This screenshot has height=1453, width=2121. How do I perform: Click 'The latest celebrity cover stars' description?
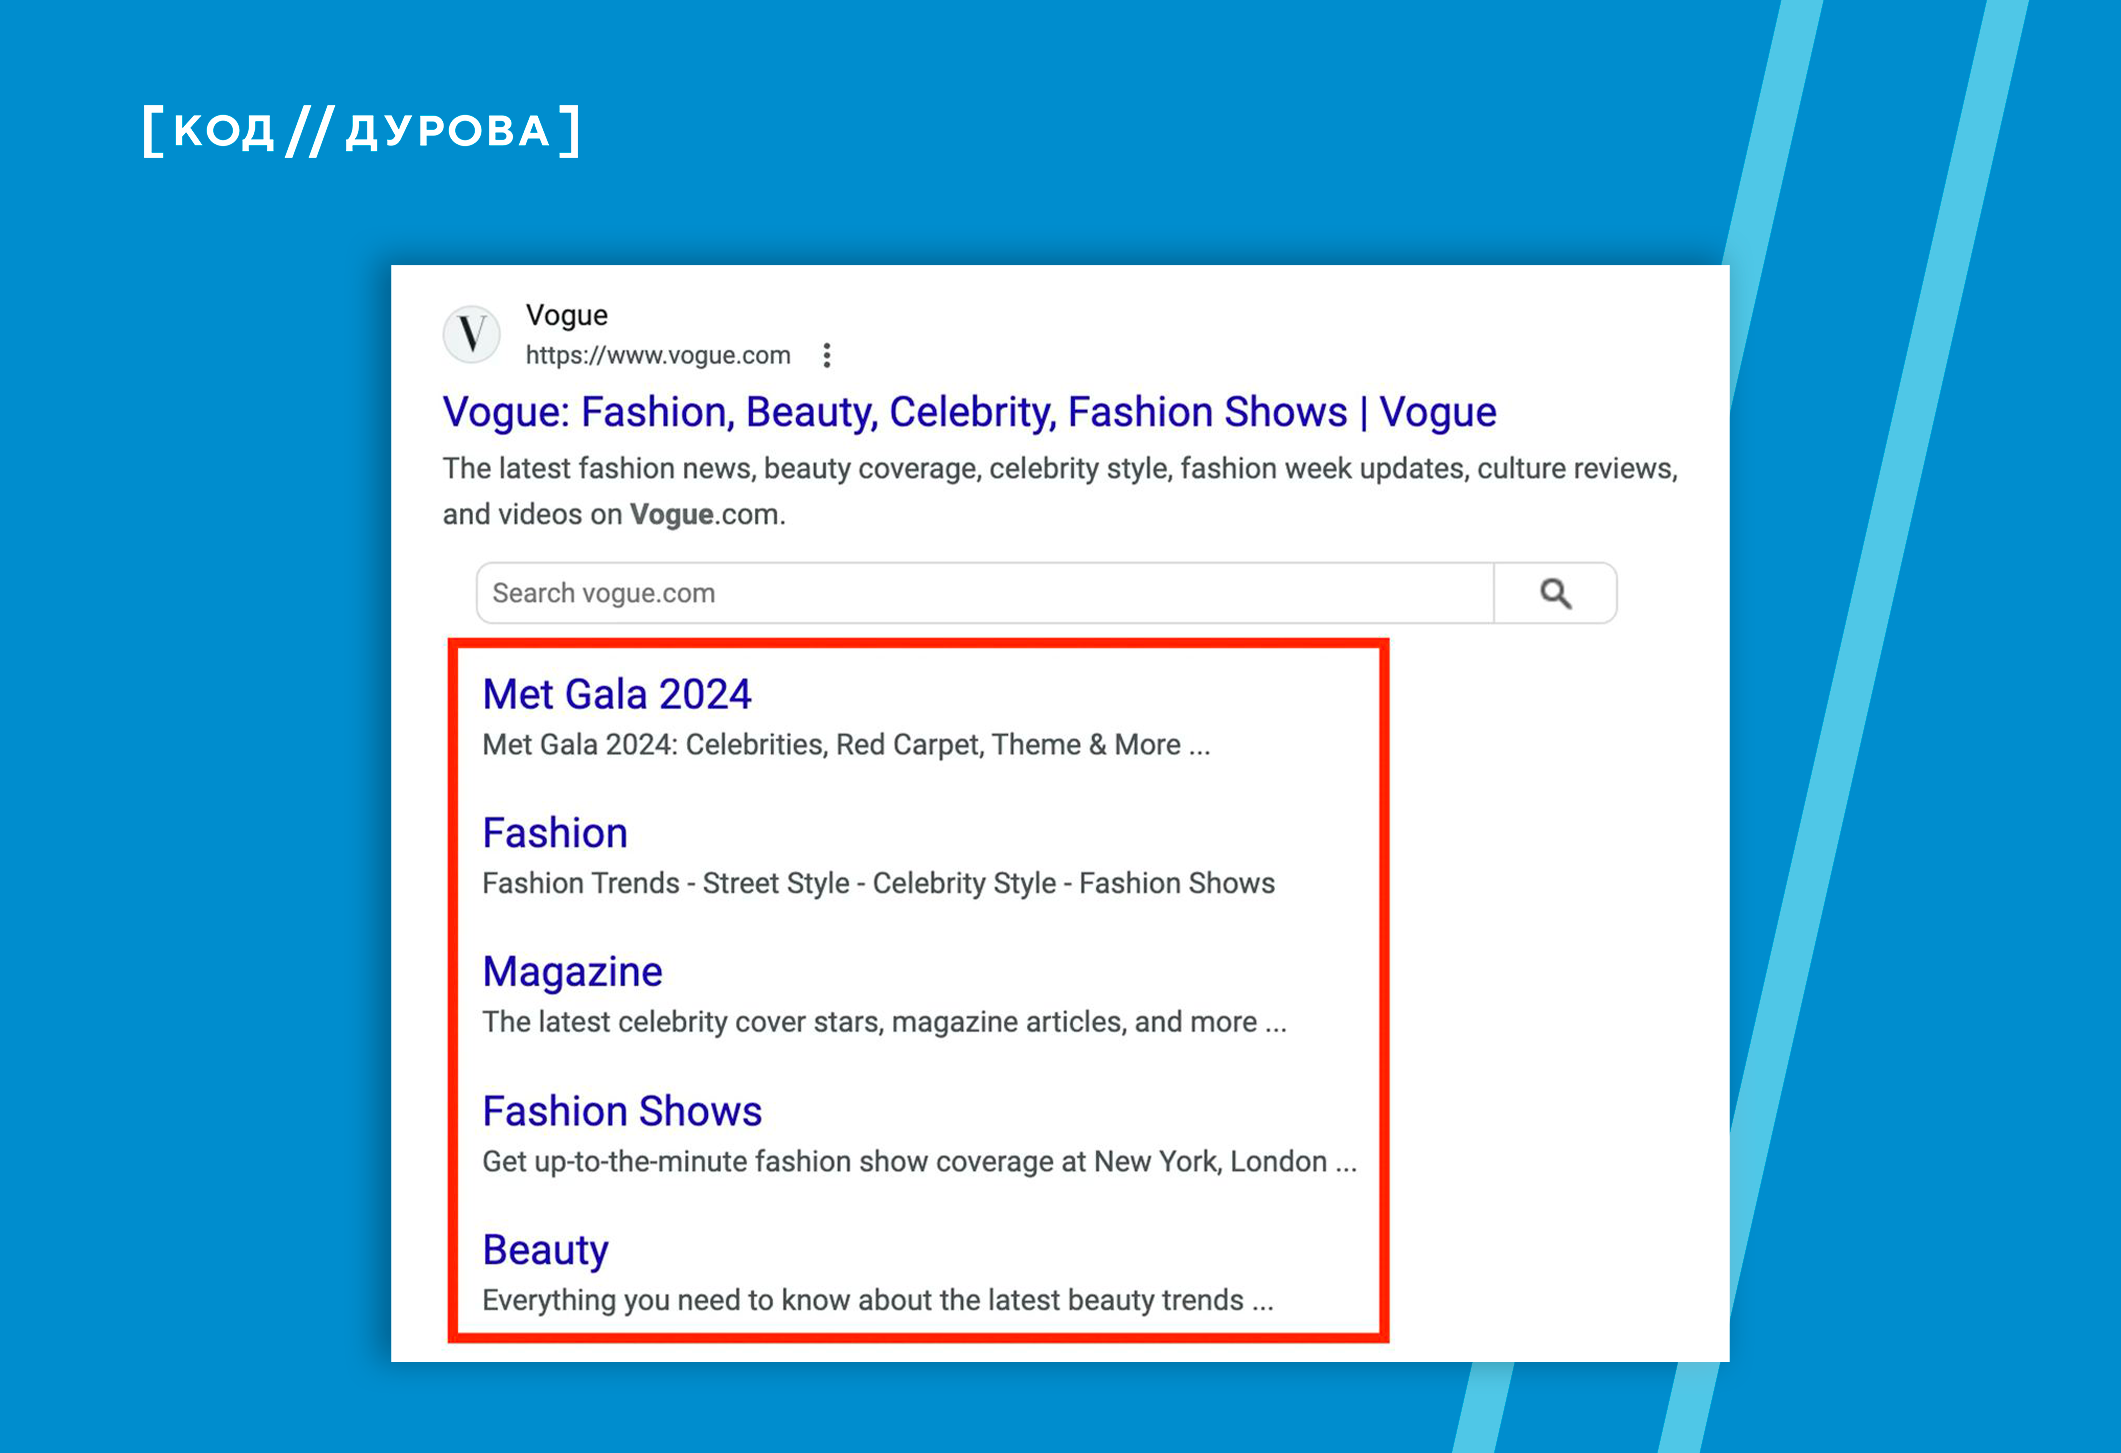(x=884, y=1022)
